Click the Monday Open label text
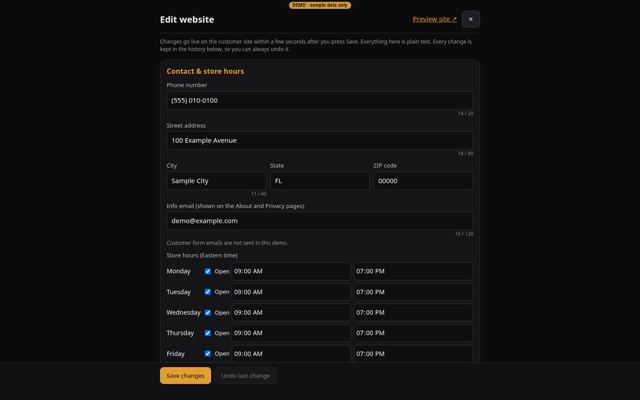Viewport: 640px width, 400px height. 222,271
